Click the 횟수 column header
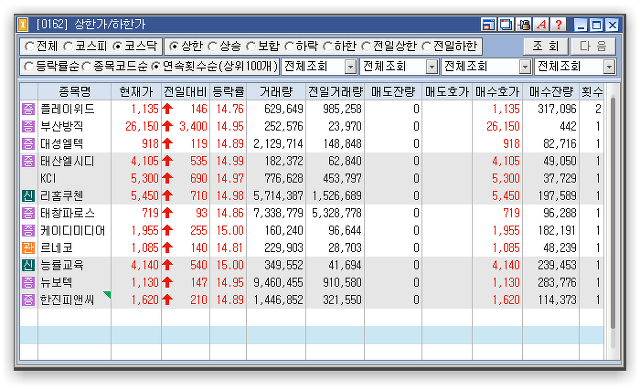The image size is (640, 389). (591, 92)
